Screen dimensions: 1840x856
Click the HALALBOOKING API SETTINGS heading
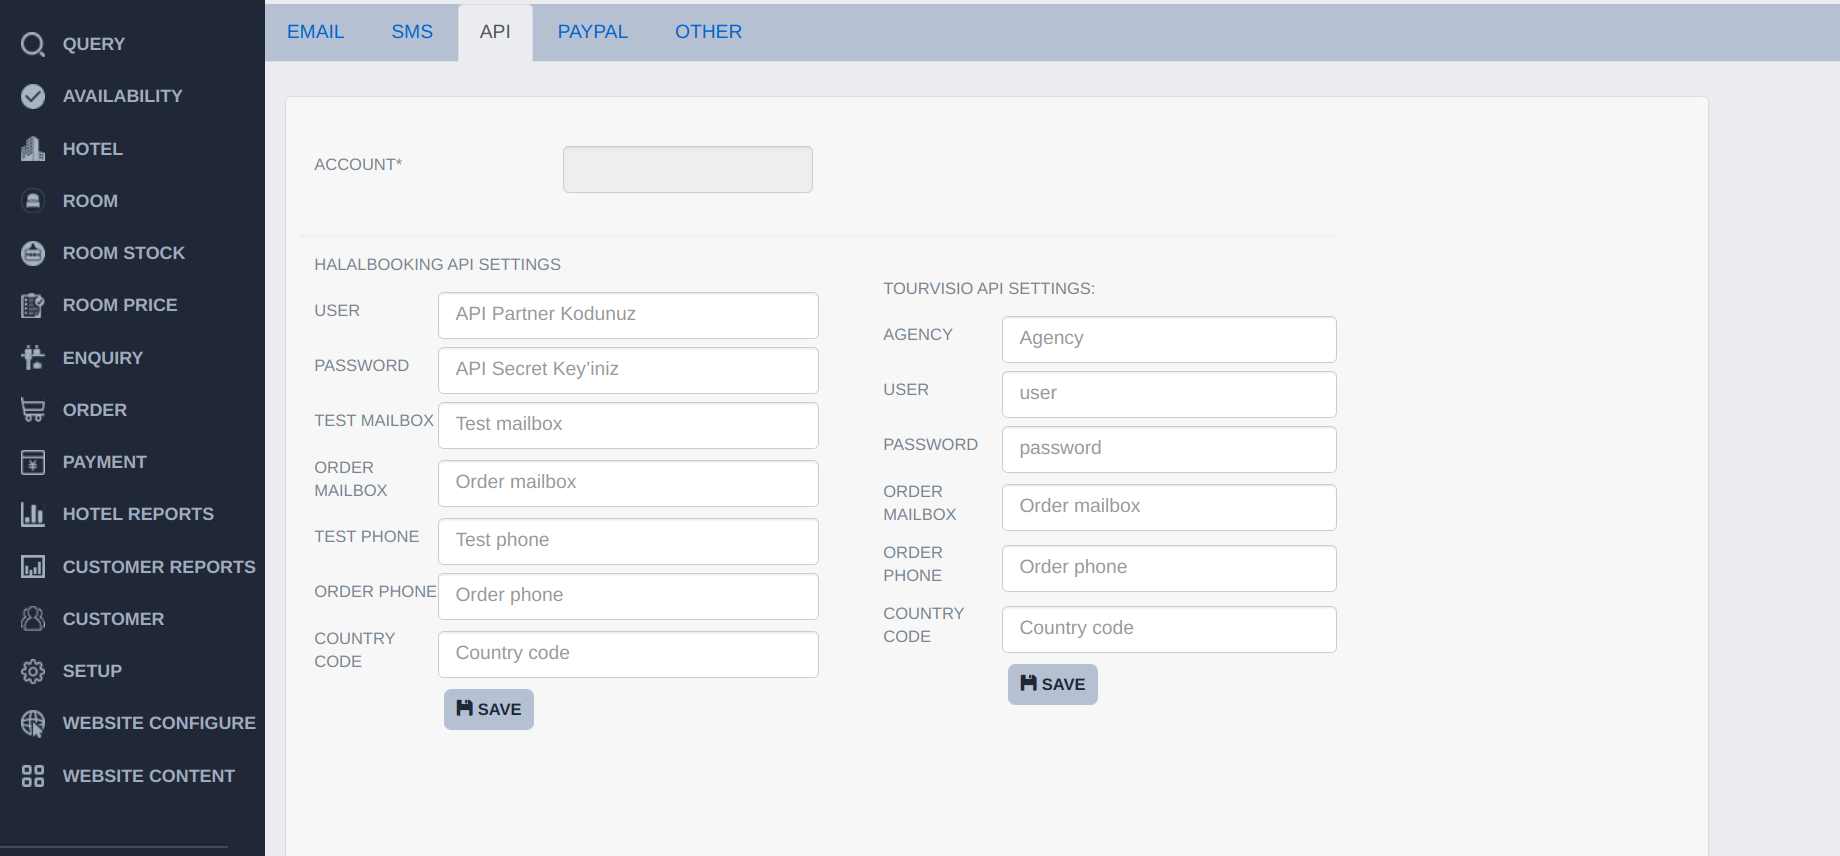point(437,265)
